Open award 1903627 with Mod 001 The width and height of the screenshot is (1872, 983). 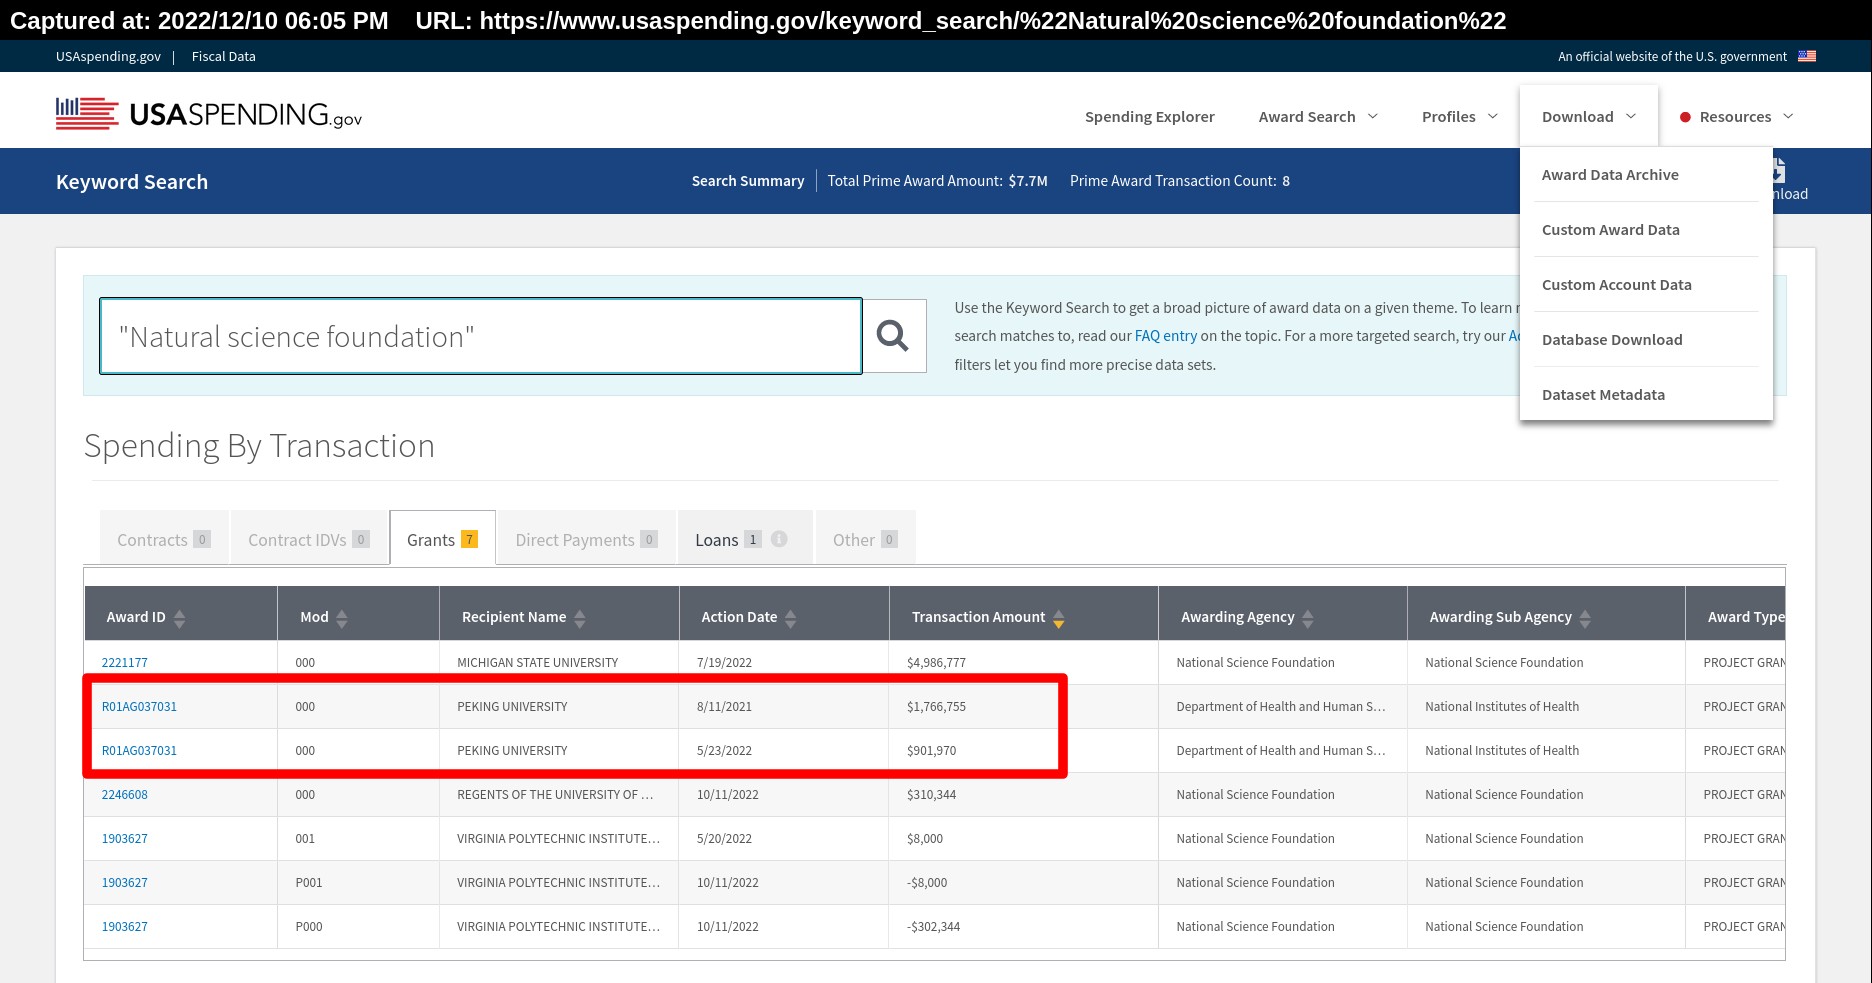pyautogui.click(x=125, y=839)
